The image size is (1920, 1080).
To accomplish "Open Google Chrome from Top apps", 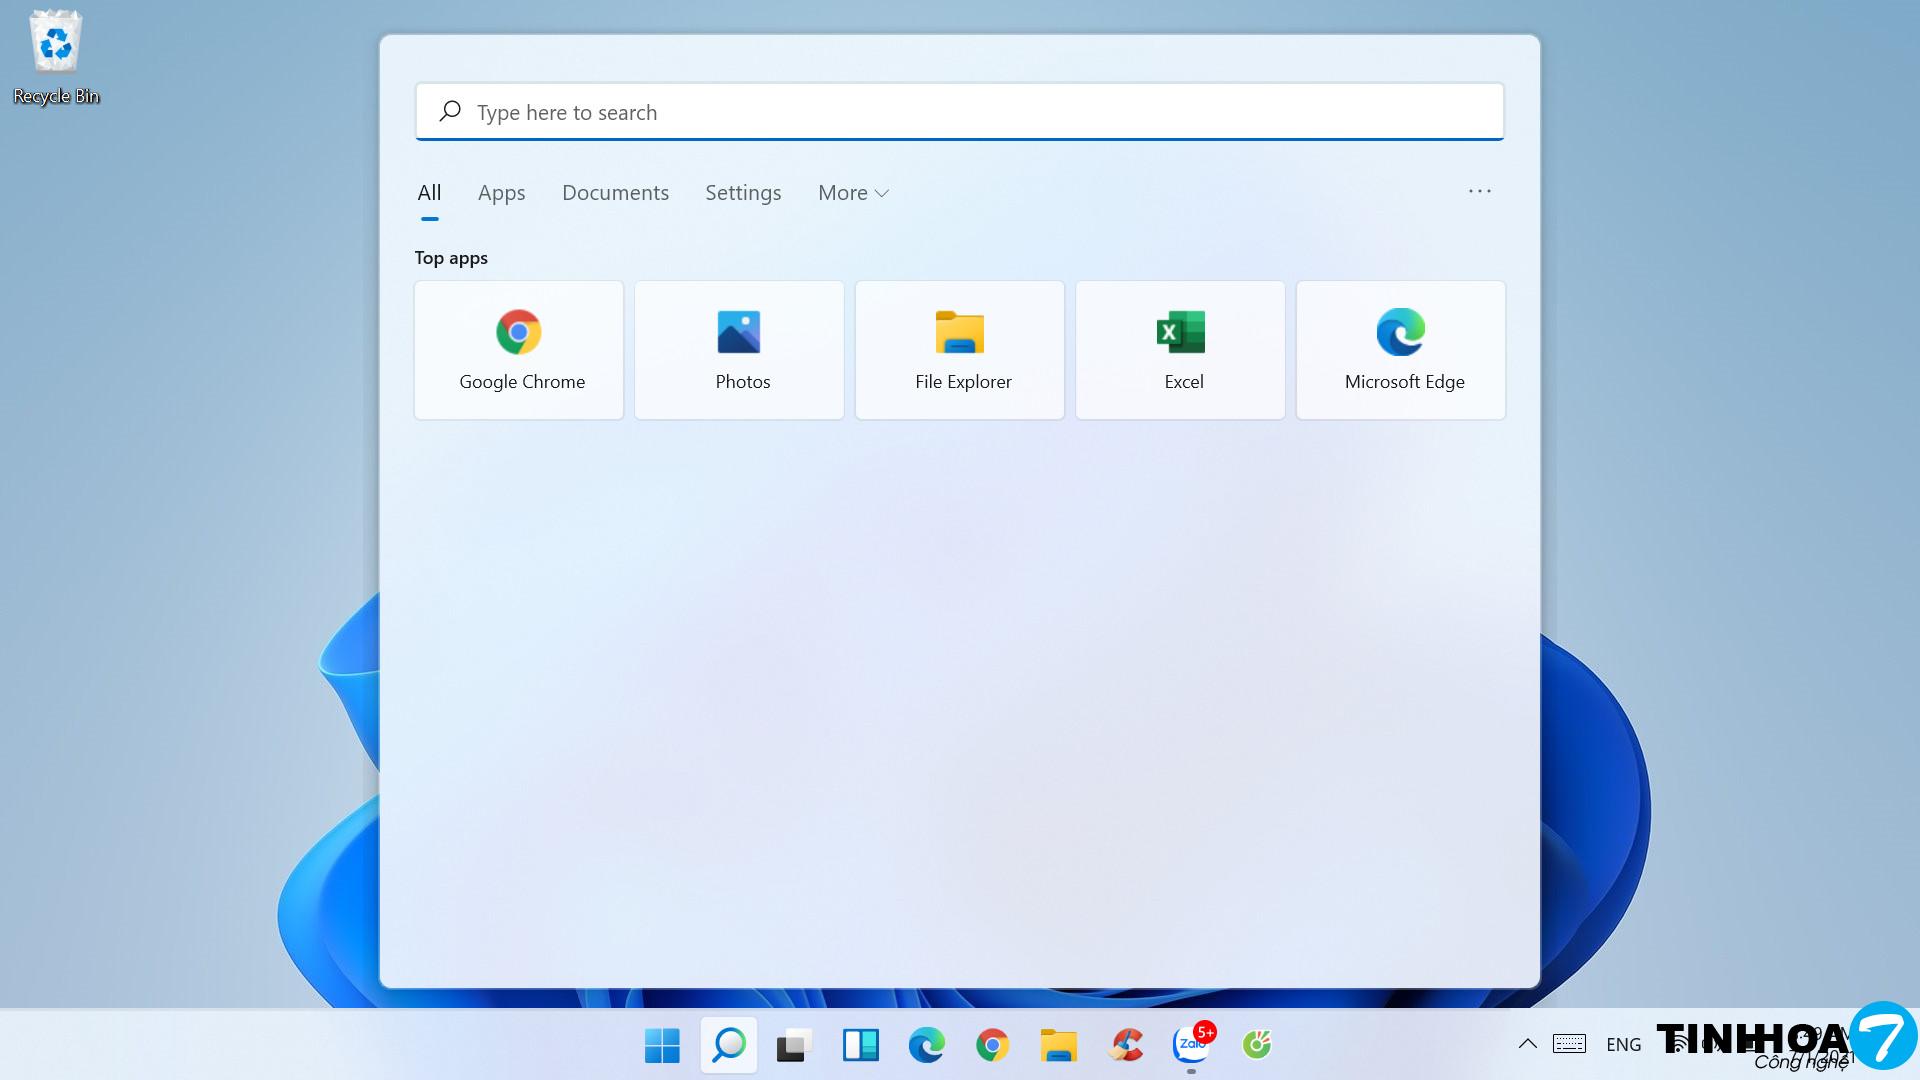I will [519, 350].
